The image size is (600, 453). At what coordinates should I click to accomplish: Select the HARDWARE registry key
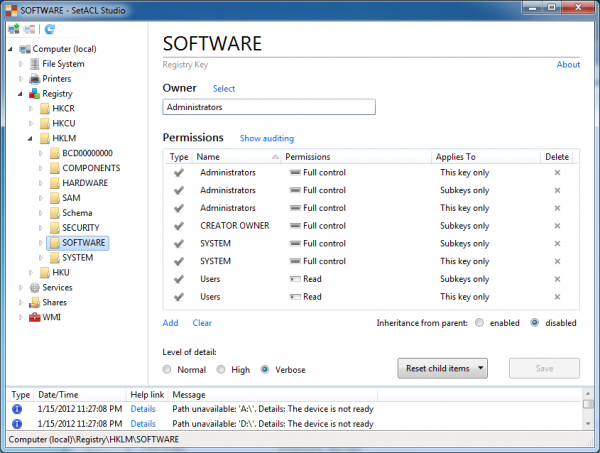coord(85,183)
